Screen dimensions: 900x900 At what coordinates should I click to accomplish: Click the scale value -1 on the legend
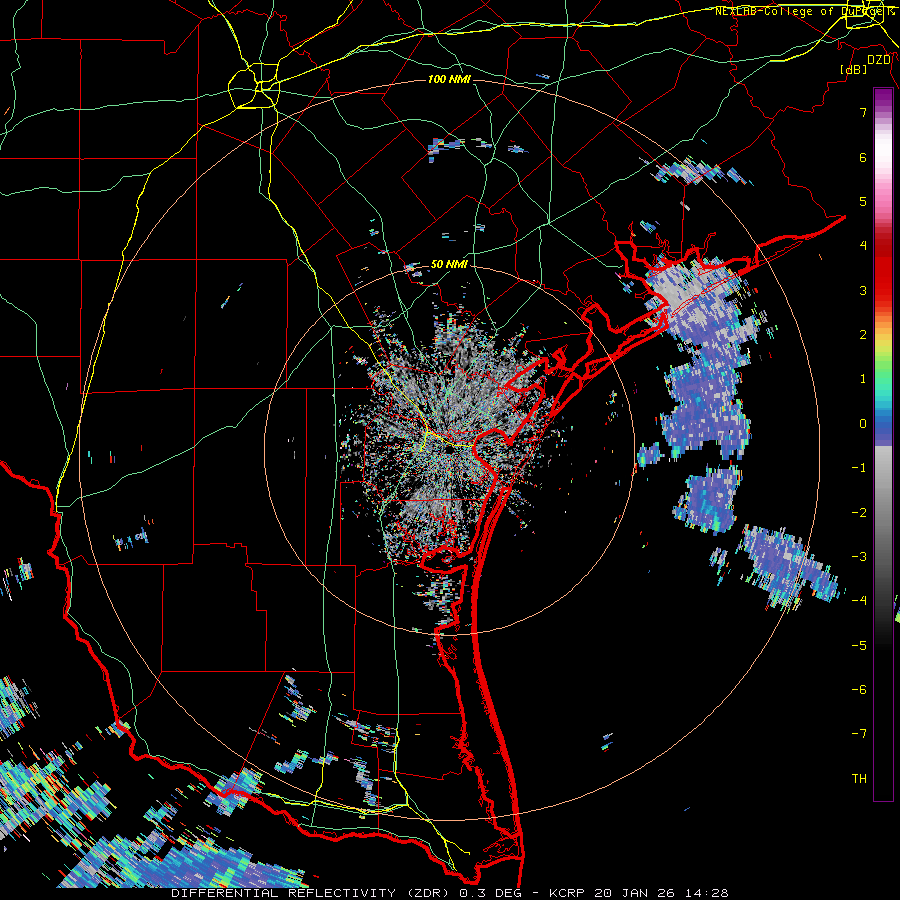[859, 468]
